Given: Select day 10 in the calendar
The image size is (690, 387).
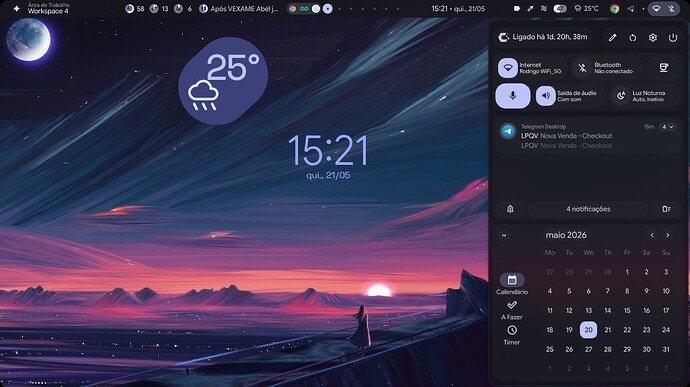Looking at the screenshot, I should pos(666,291).
